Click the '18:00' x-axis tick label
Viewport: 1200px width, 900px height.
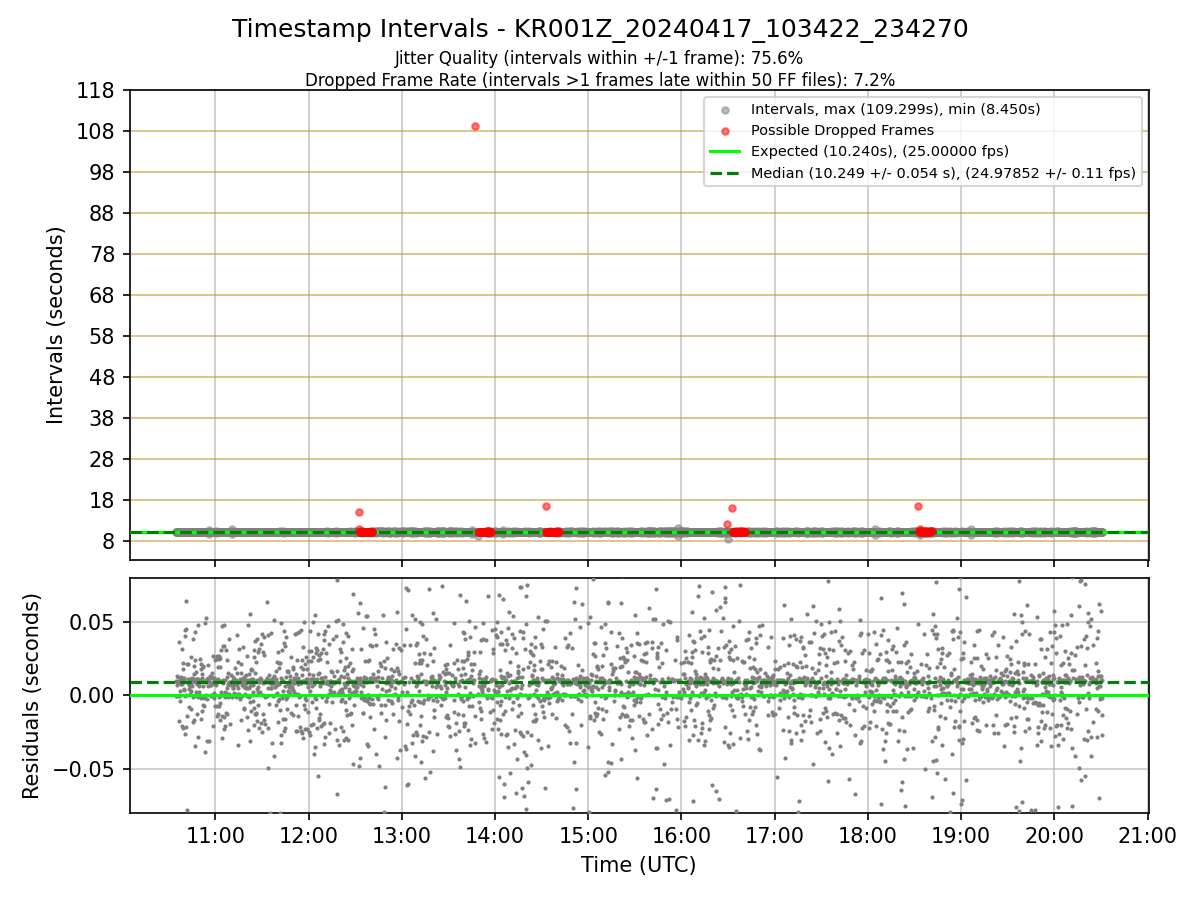pos(868,836)
